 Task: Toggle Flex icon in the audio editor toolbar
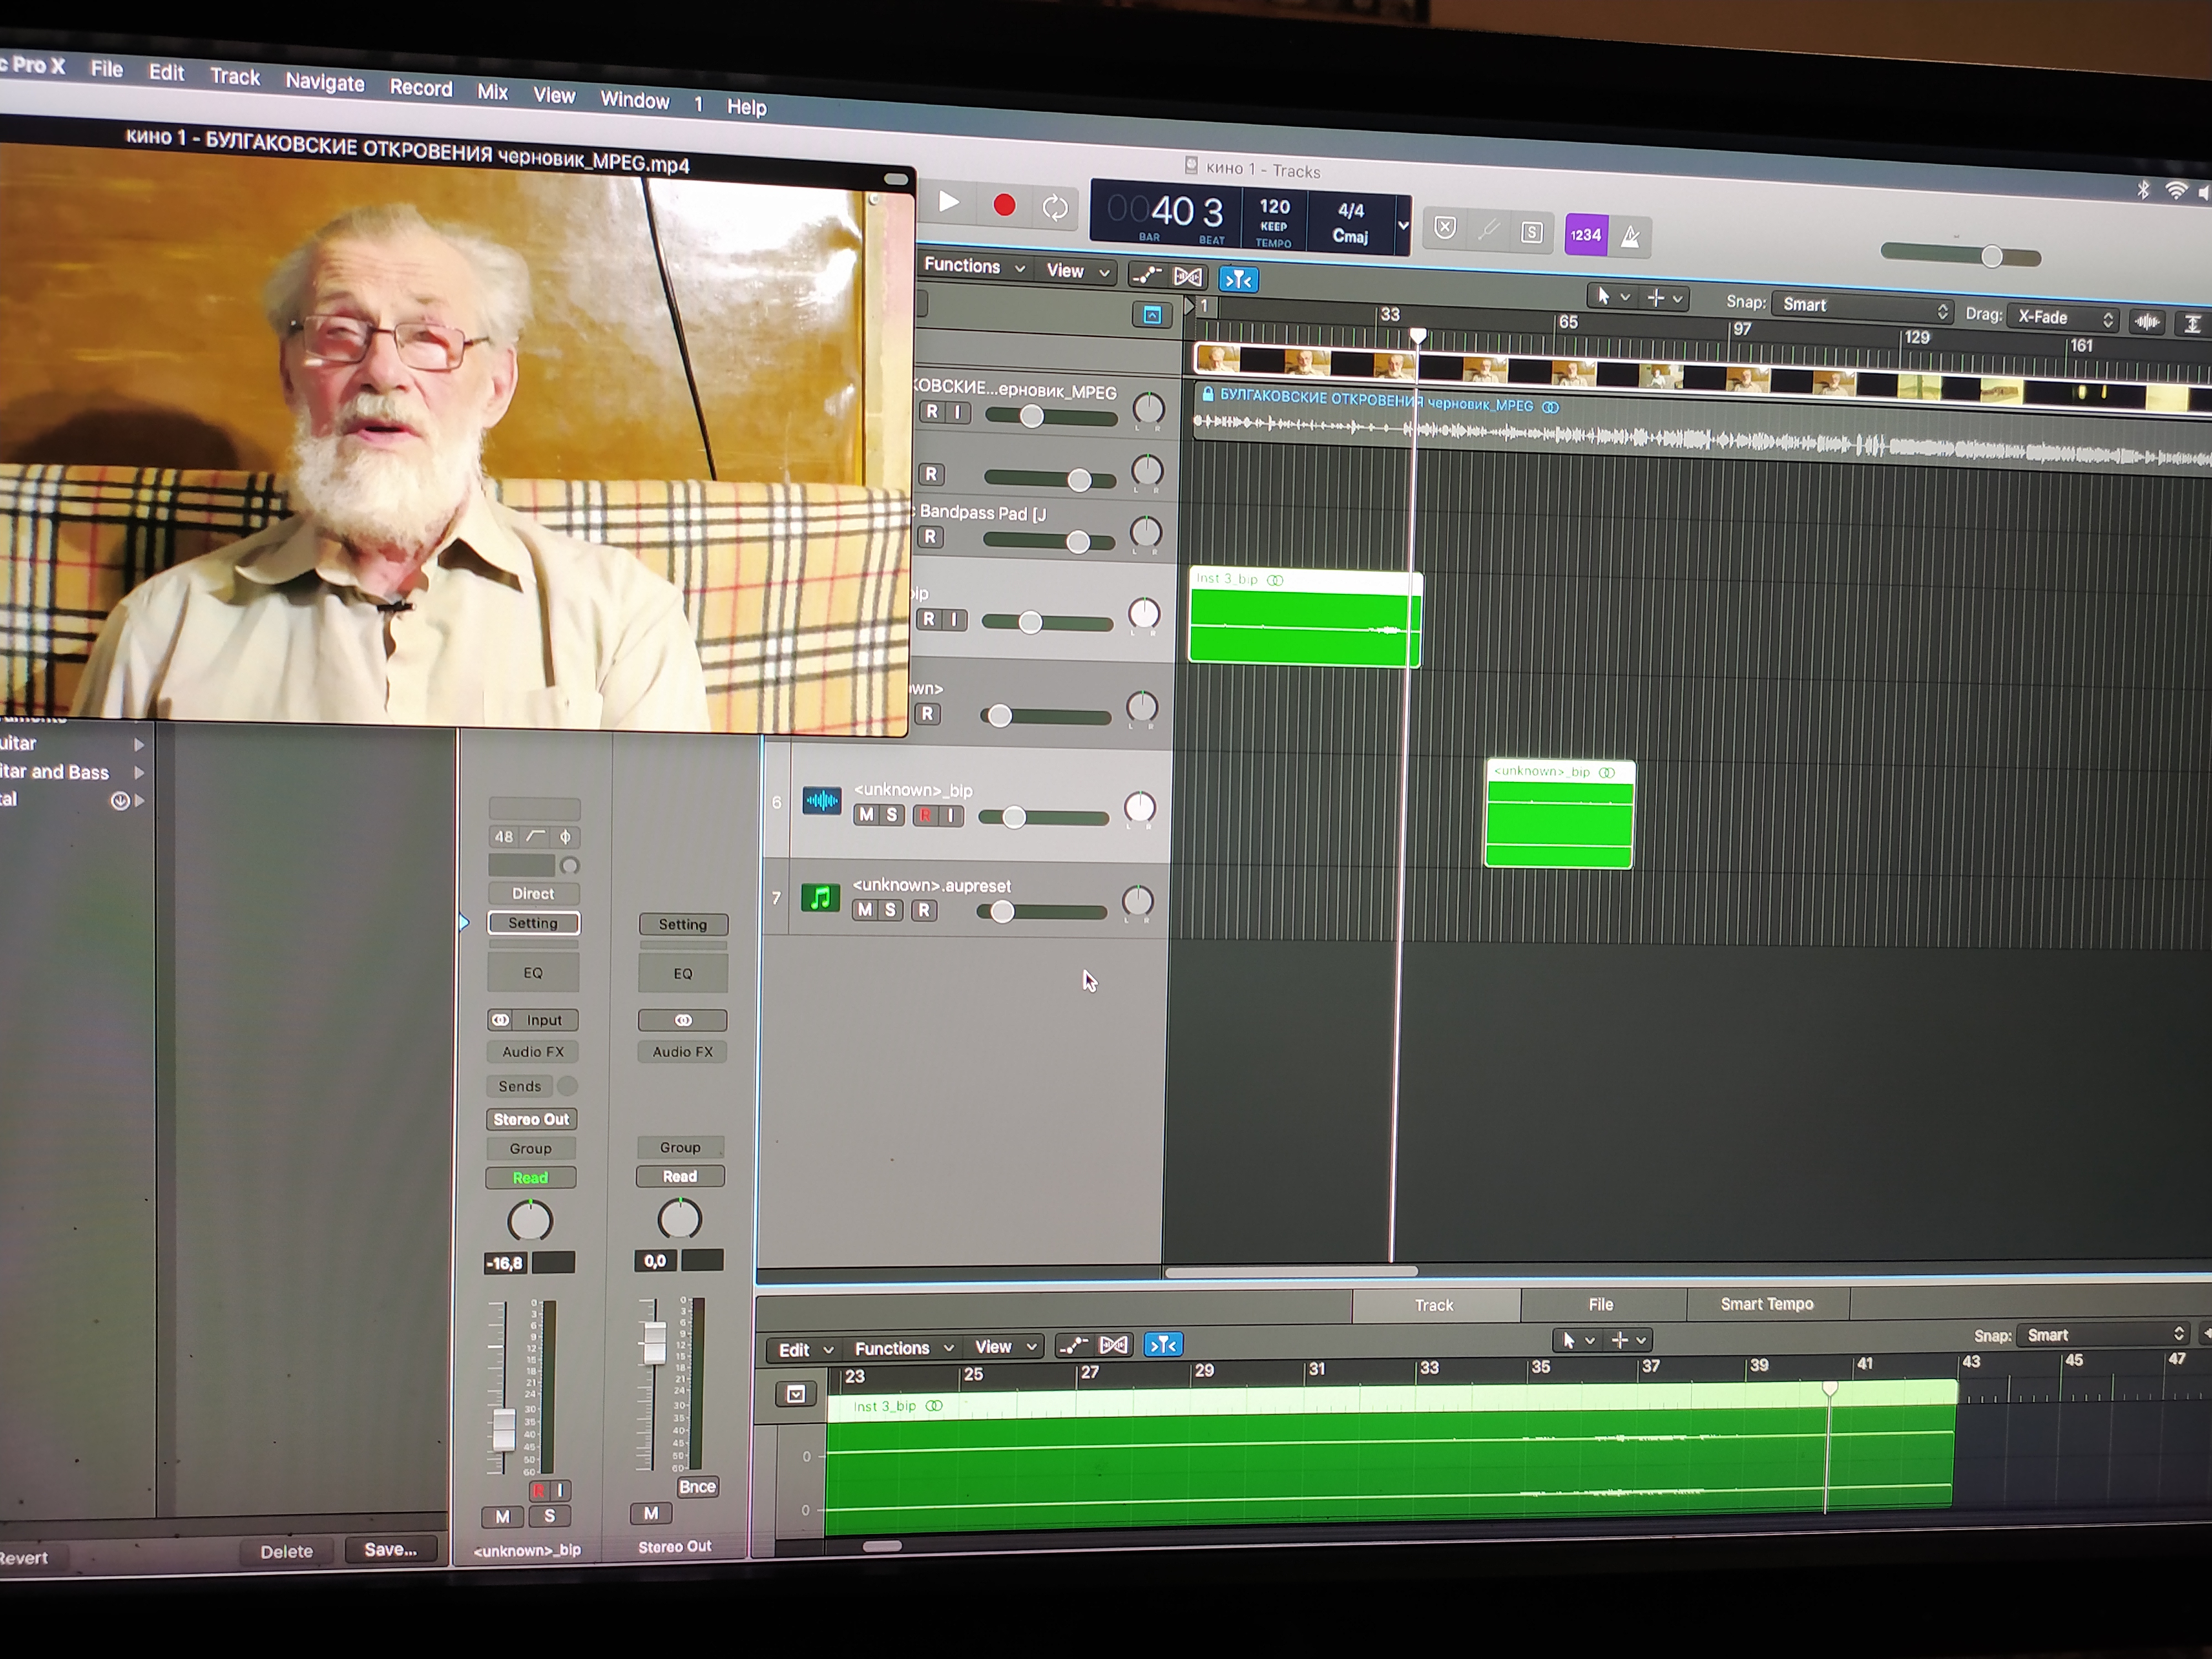pyautogui.click(x=1113, y=1345)
